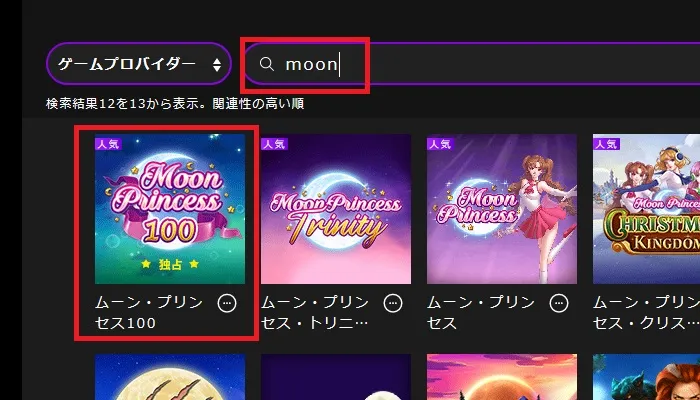Click the magnifier search icon
Screen dimensions: 700x400
(x=267, y=64)
